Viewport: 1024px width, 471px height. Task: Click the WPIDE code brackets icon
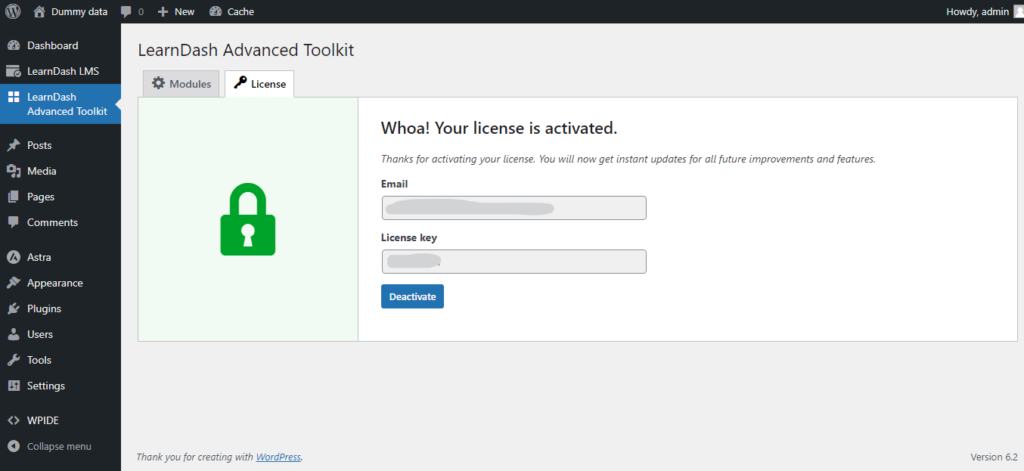pos(13,421)
